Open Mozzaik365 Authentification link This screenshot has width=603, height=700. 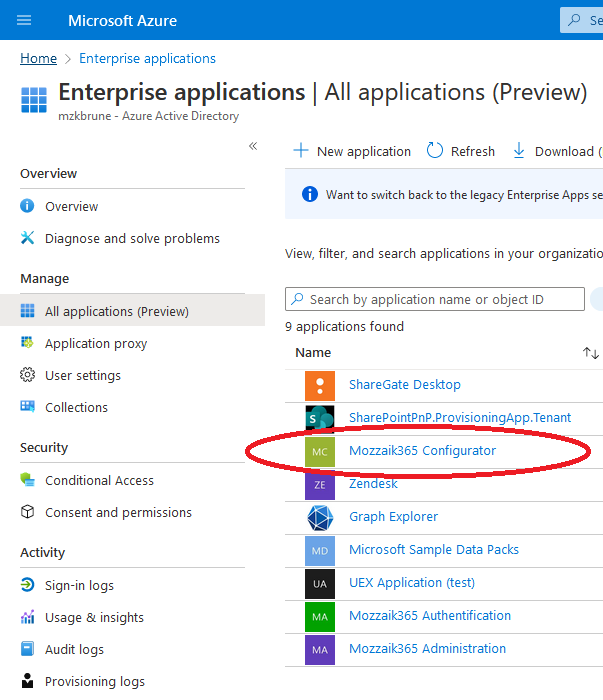point(430,616)
